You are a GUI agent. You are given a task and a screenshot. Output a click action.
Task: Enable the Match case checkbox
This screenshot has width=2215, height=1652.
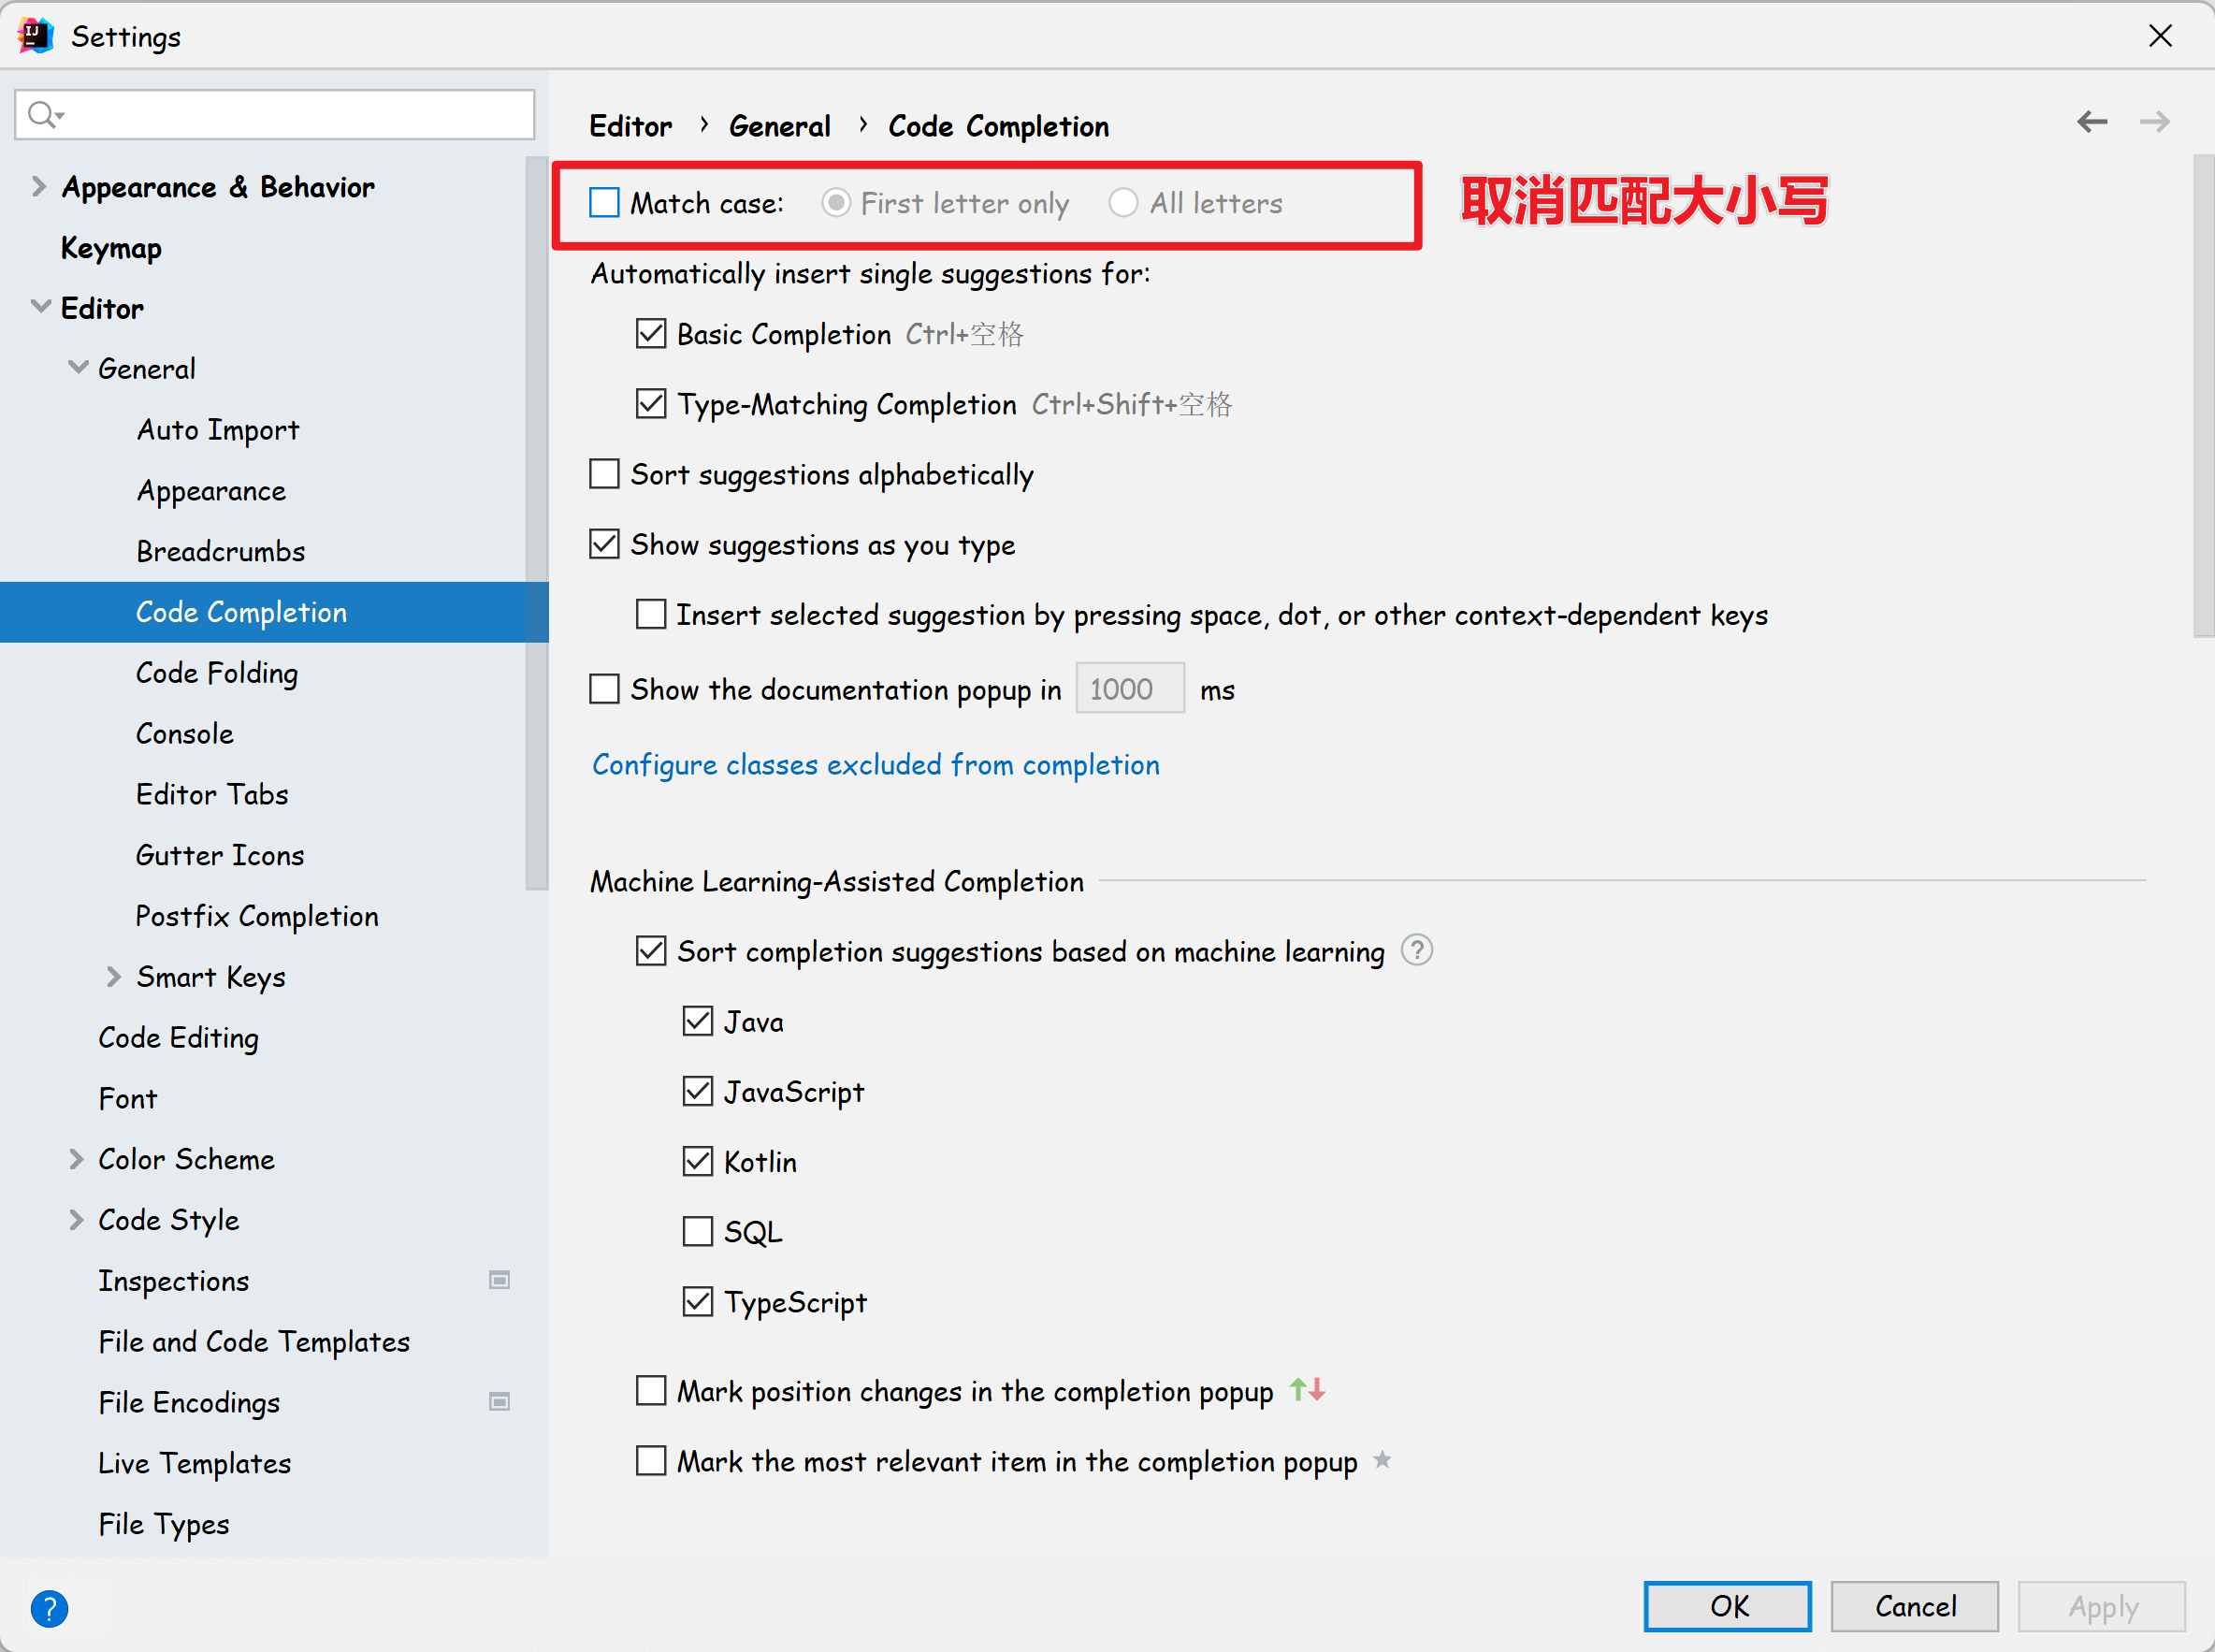pos(604,203)
